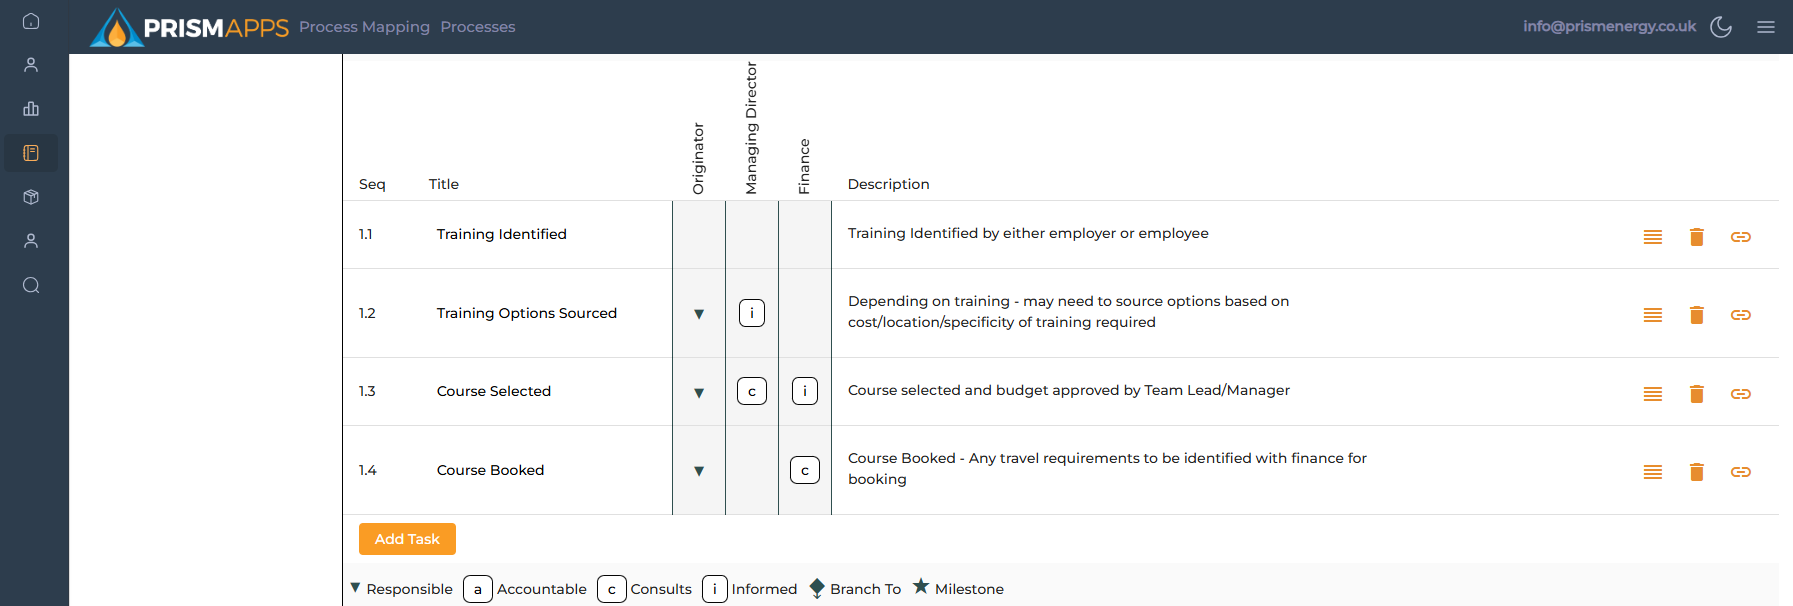Click link icon for Course Booked row

click(x=1740, y=472)
